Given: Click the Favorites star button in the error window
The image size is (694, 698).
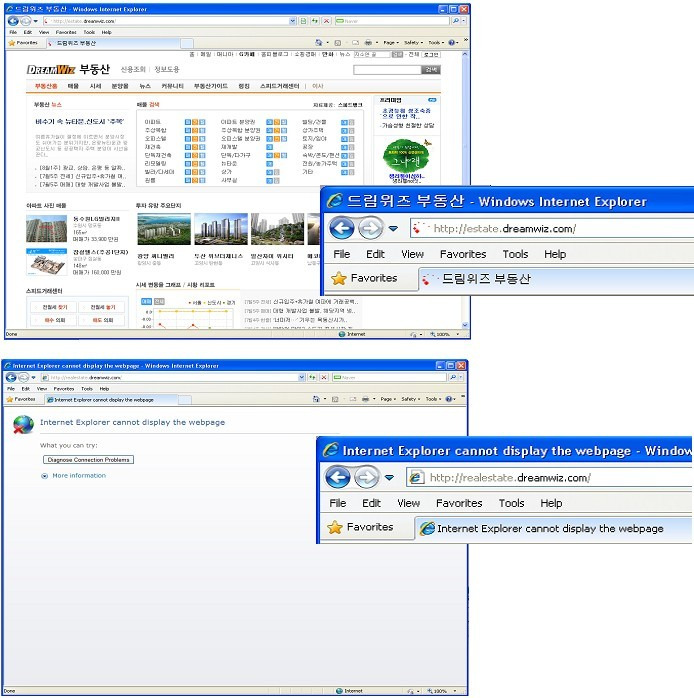Looking at the screenshot, I should coord(21,399).
